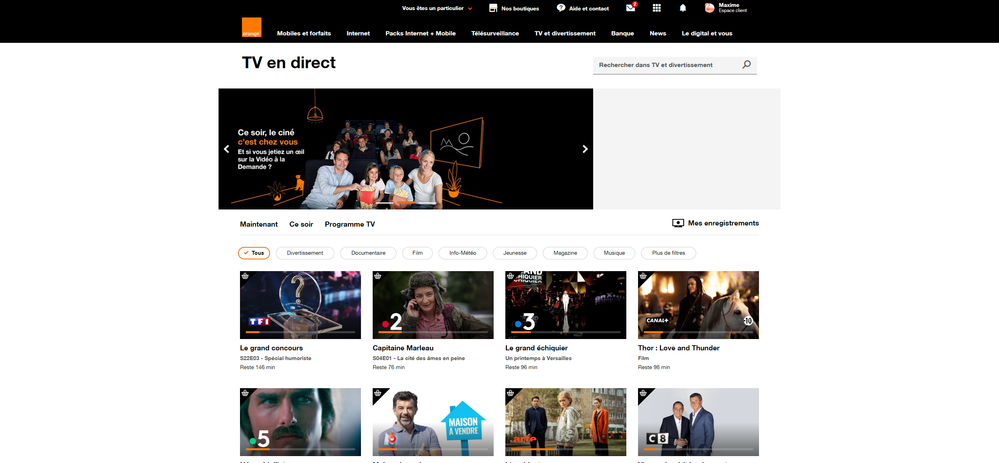The width and height of the screenshot is (999, 463).
Task: Click the Nos boutiques store icon
Action: click(x=493, y=8)
